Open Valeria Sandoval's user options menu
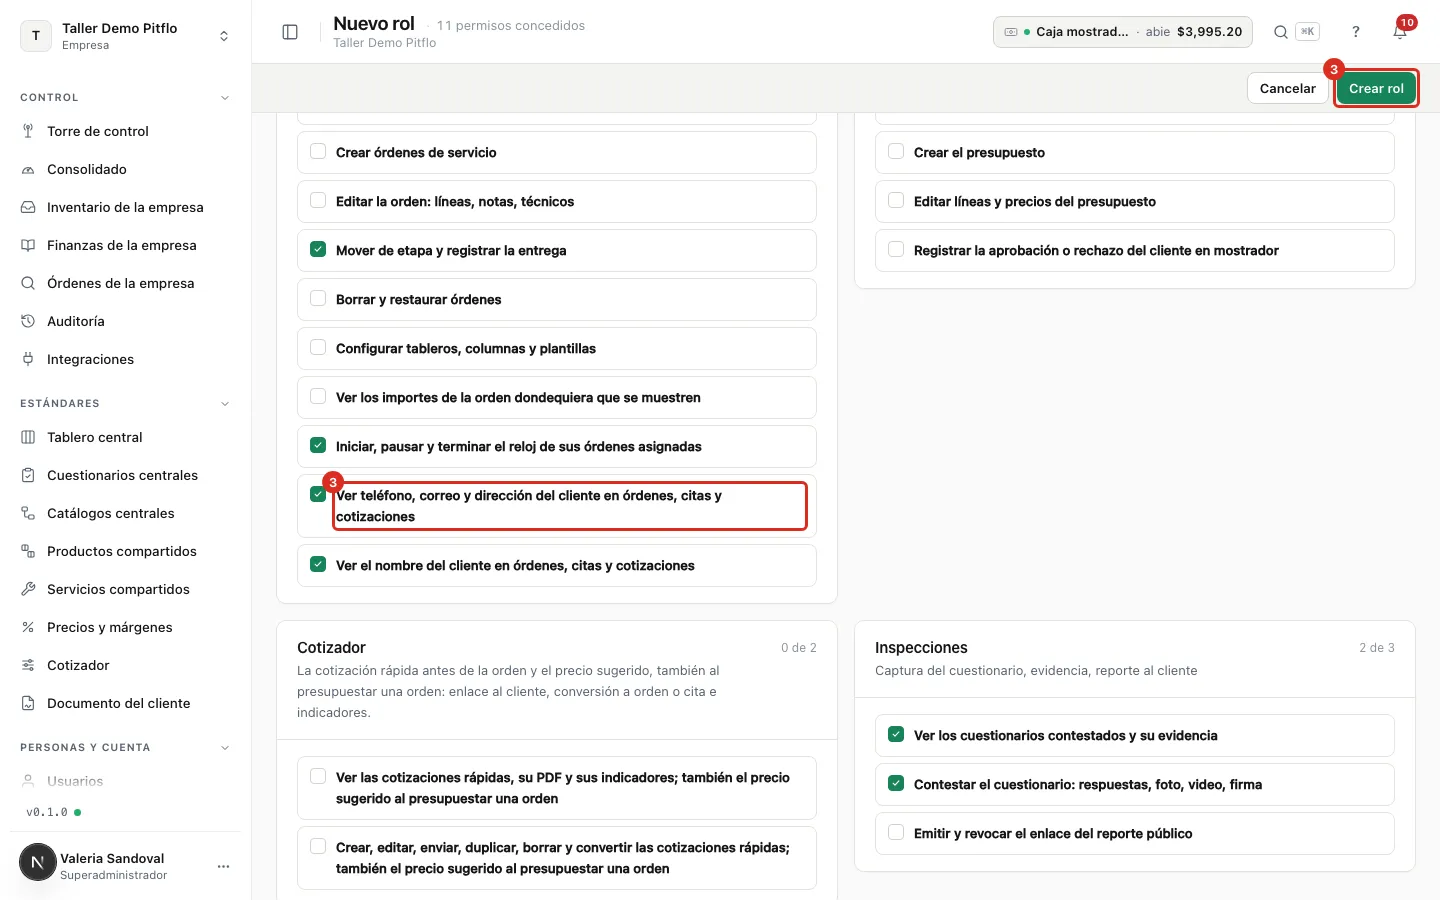The image size is (1440, 900). [x=223, y=866]
